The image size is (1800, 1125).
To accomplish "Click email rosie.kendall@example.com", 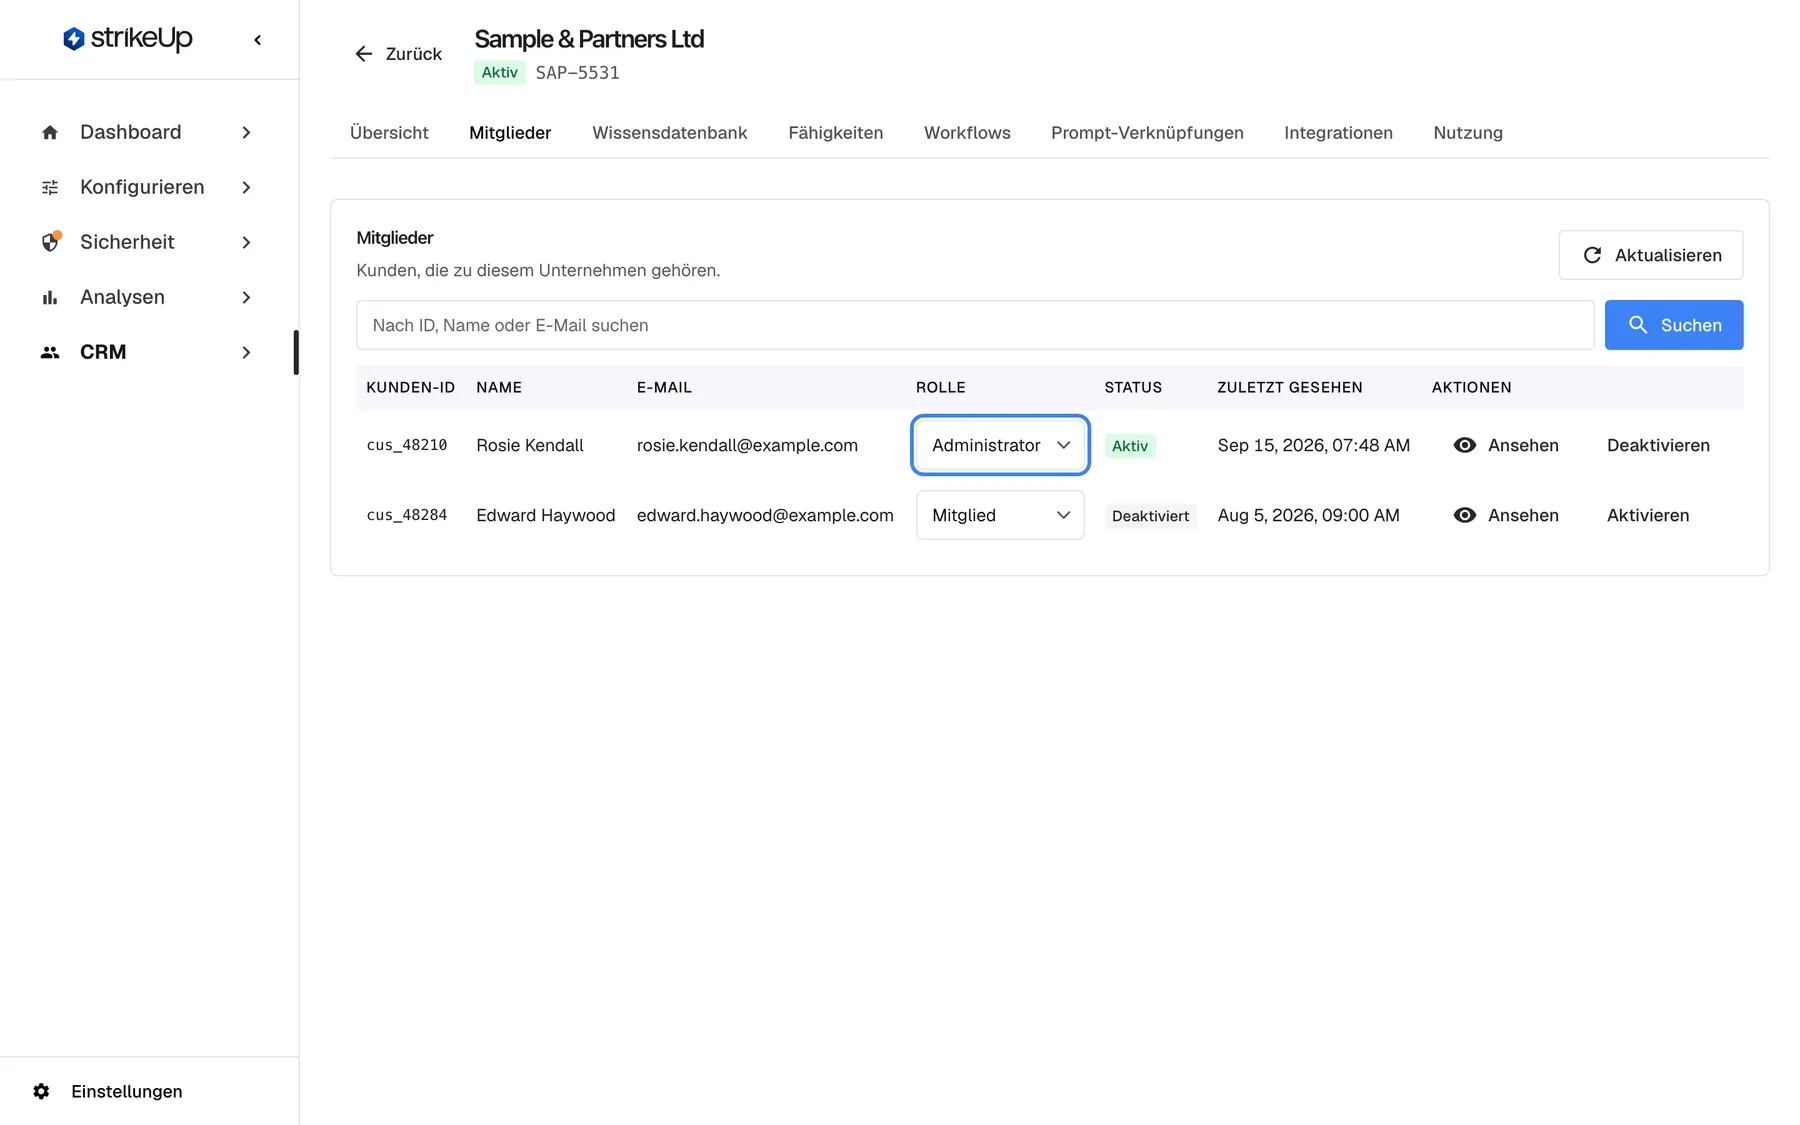I will tap(747, 445).
